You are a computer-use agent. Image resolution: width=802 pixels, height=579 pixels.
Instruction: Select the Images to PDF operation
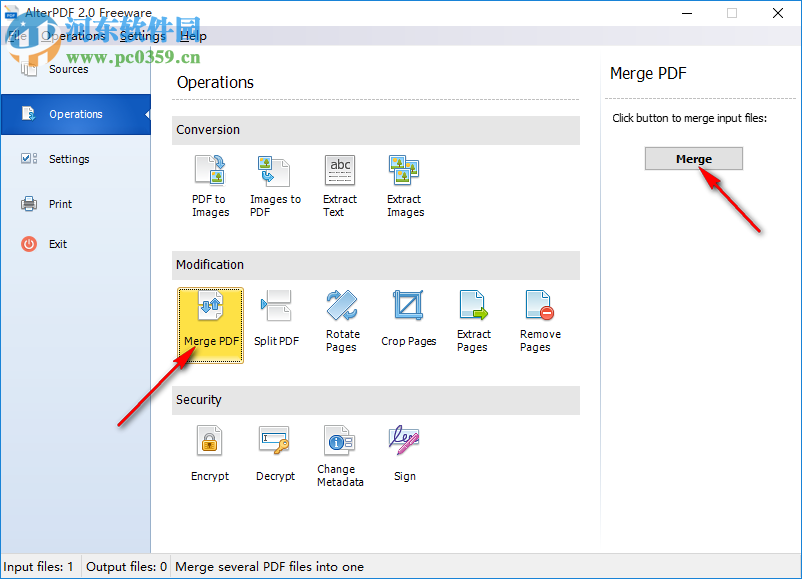coord(275,186)
